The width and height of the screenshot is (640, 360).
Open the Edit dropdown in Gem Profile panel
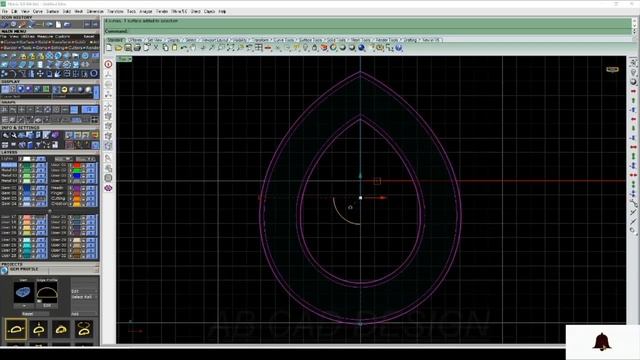[84, 291]
